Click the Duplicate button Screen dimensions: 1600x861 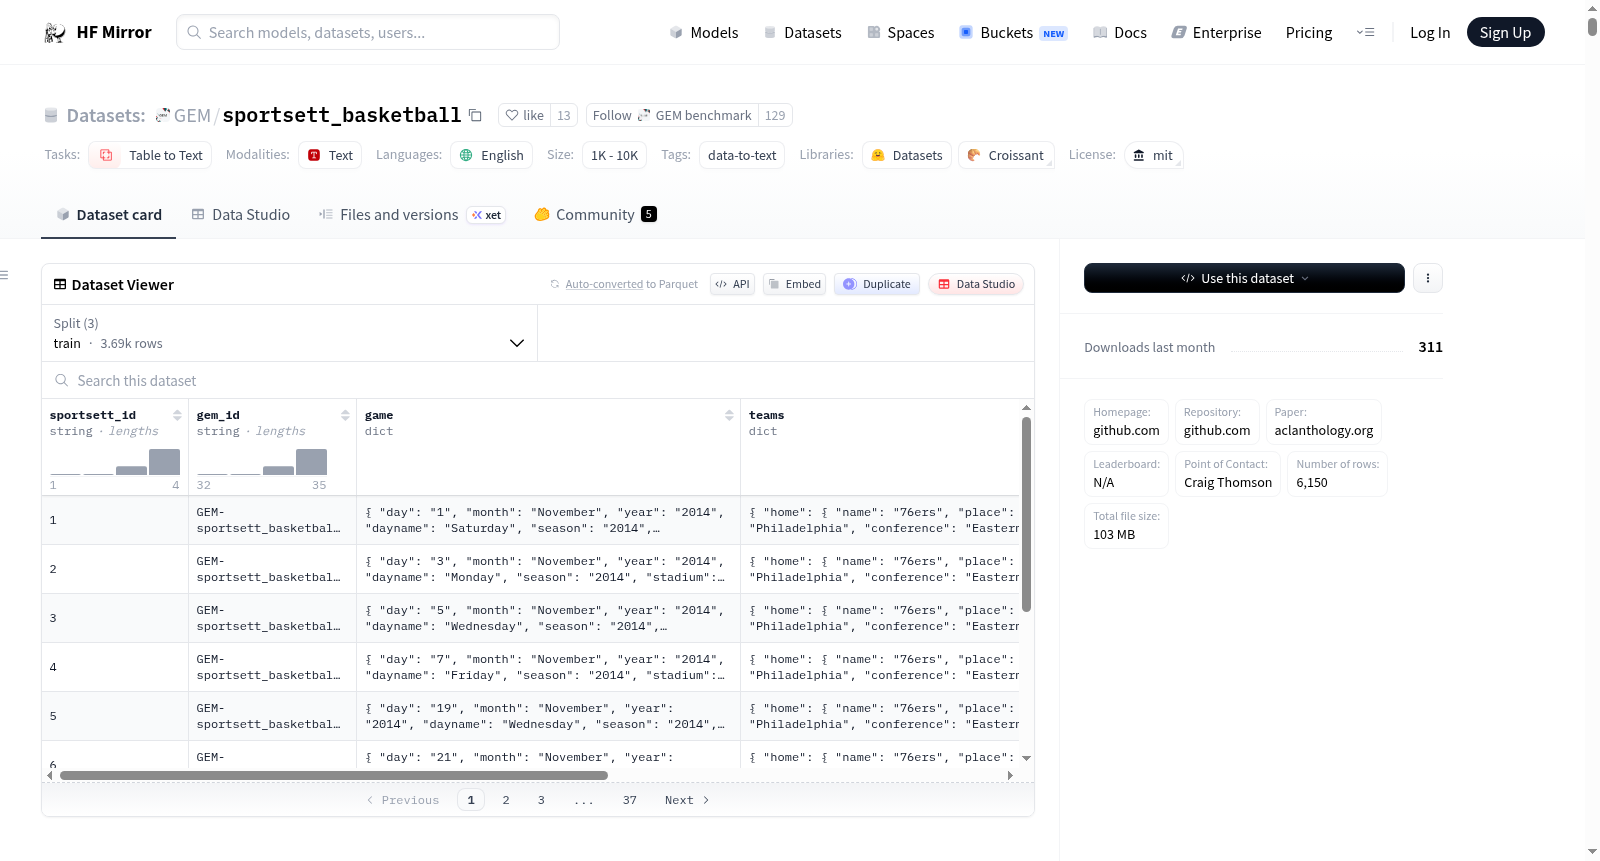click(877, 284)
